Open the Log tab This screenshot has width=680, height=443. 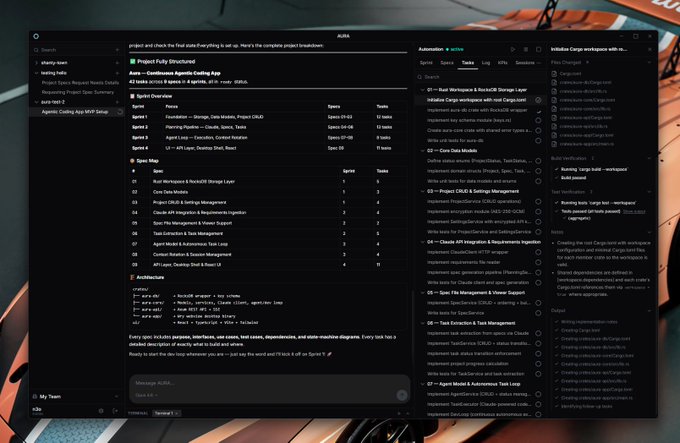[x=486, y=62]
